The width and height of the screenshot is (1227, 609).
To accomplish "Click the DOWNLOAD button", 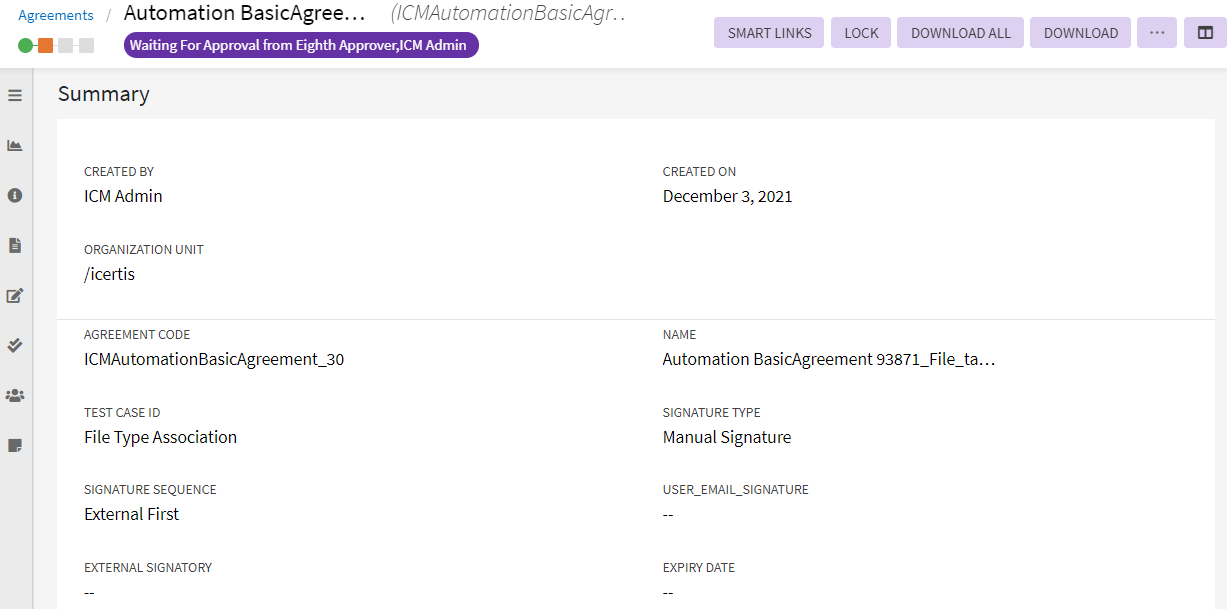I will (x=1081, y=33).
